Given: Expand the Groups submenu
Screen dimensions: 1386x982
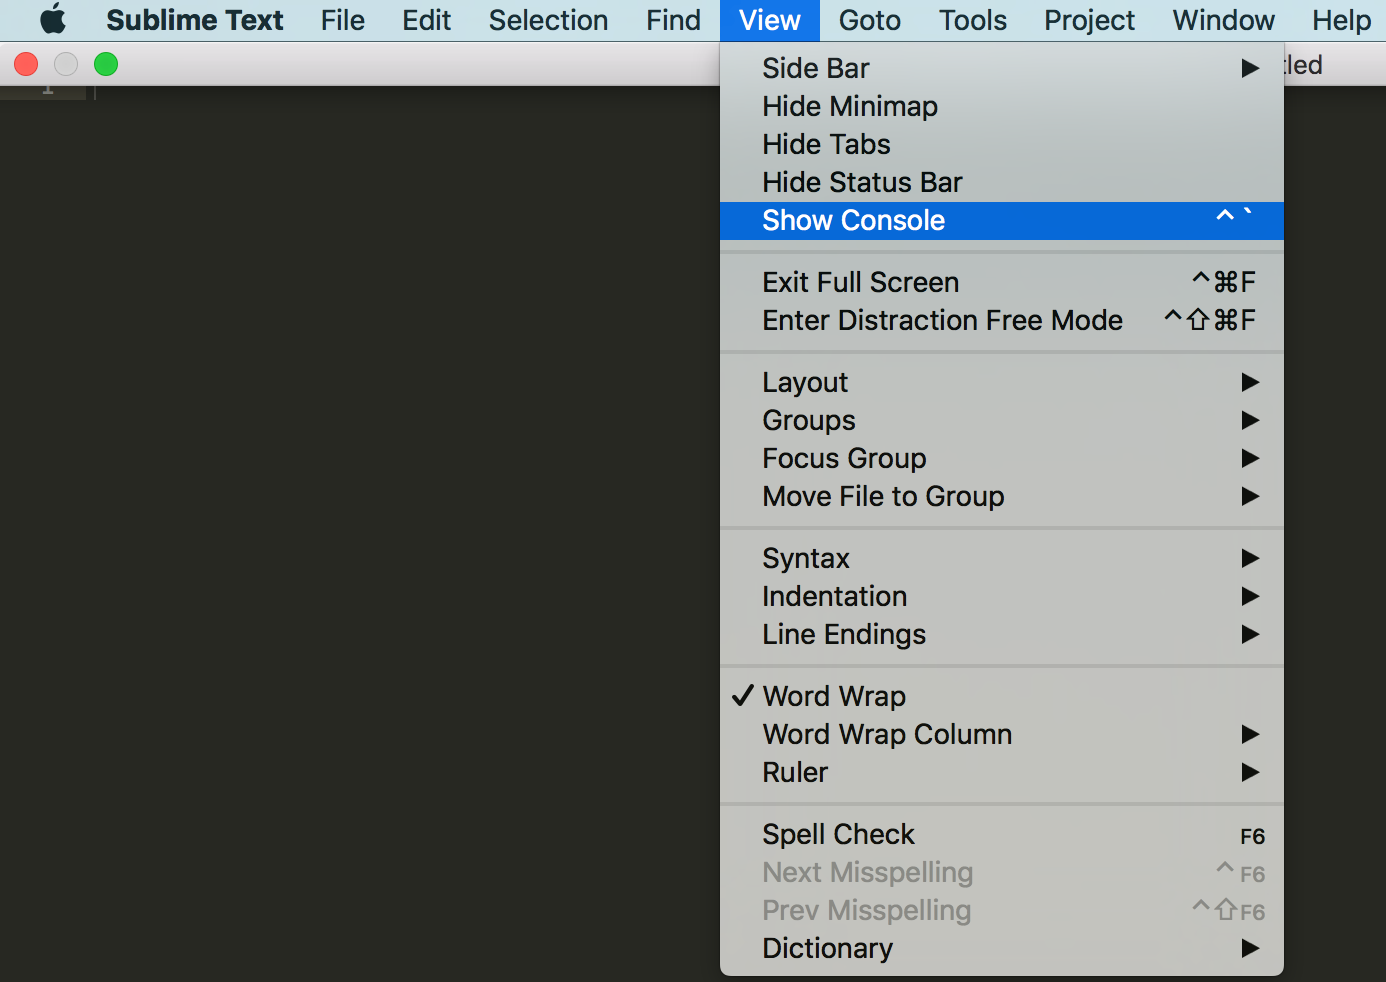Looking at the screenshot, I should pyautogui.click(x=1002, y=420).
